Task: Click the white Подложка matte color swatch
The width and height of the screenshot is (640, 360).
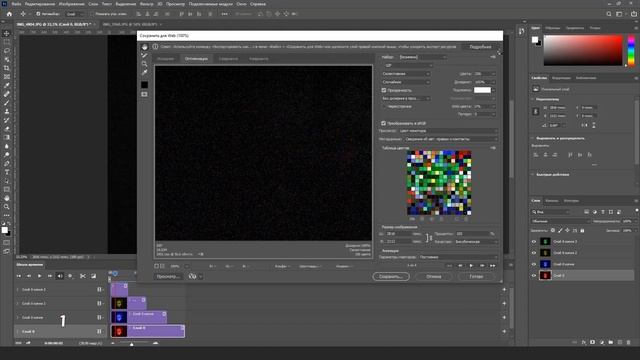Action: (x=482, y=90)
